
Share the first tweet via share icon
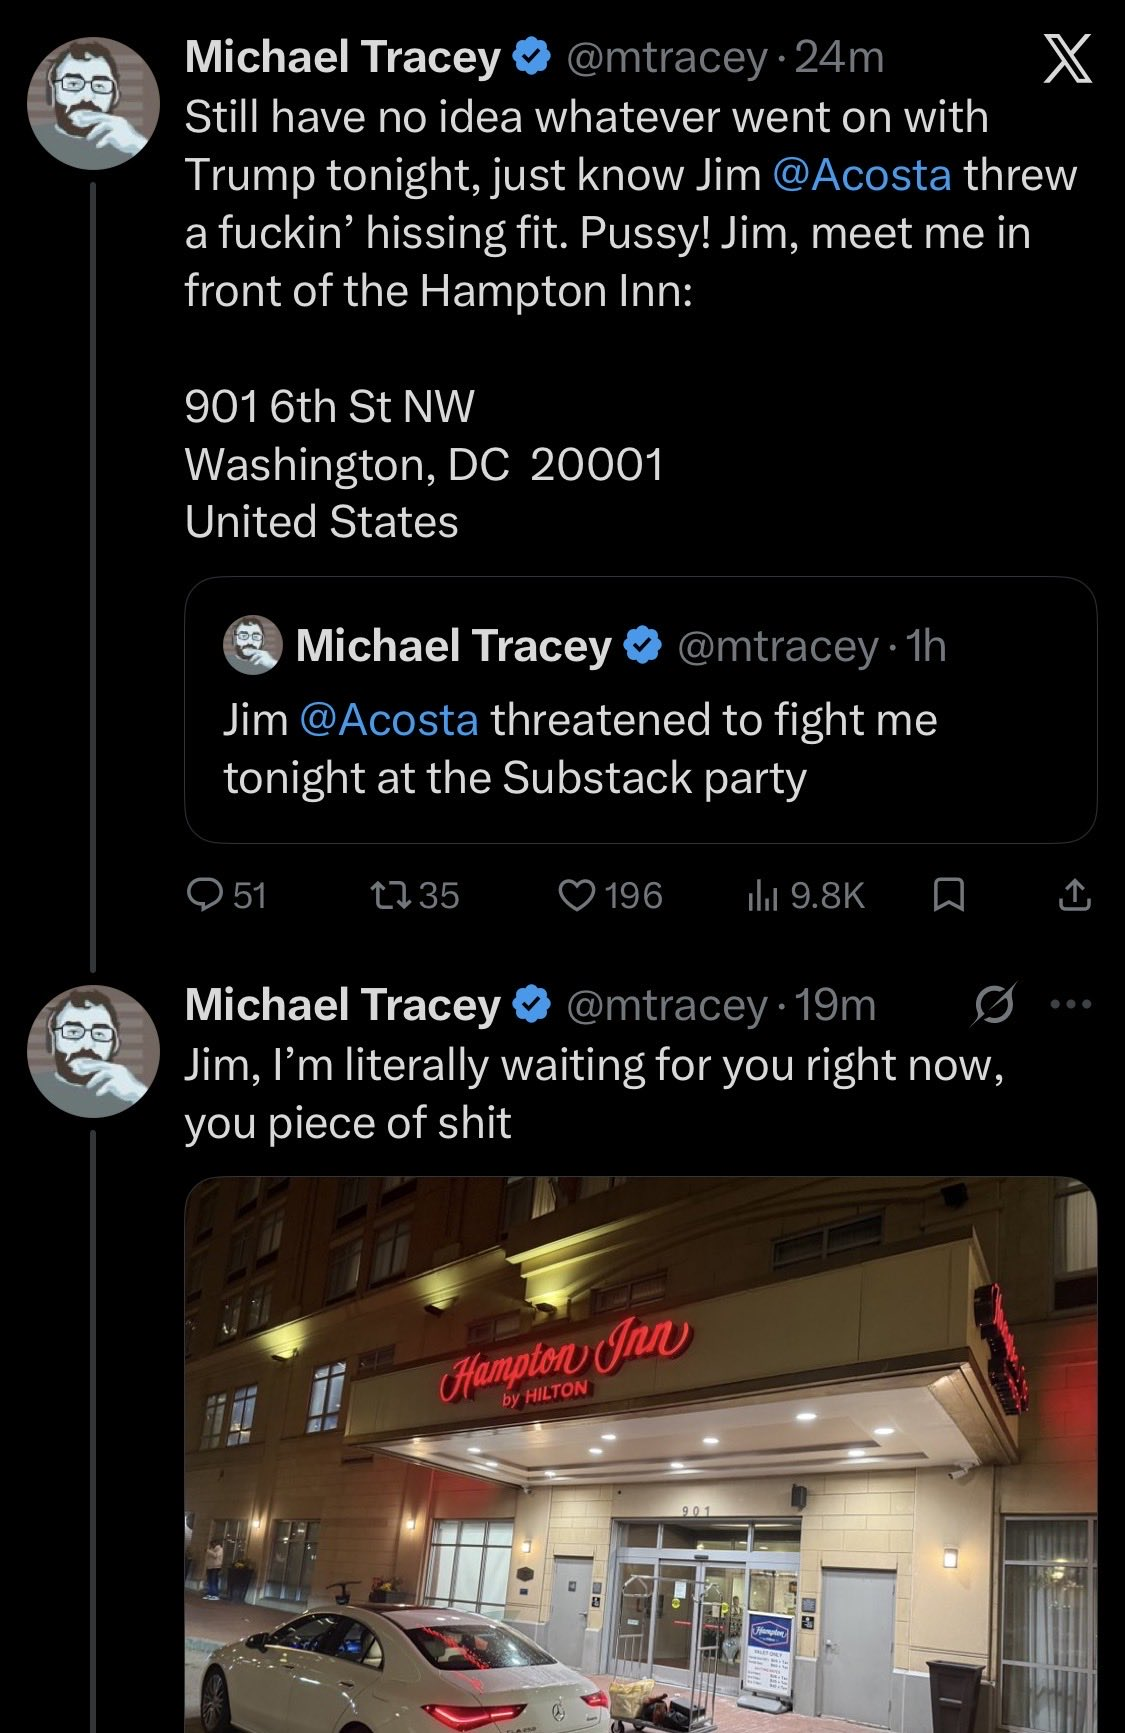(1074, 895)
